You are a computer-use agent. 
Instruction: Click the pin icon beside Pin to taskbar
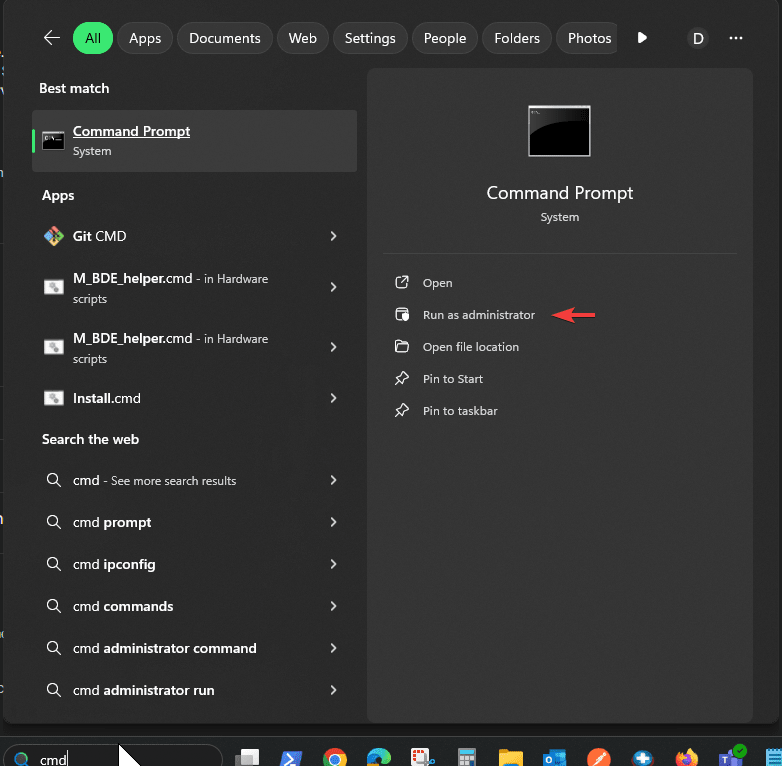pyautogui.click(x=402, y=410)
